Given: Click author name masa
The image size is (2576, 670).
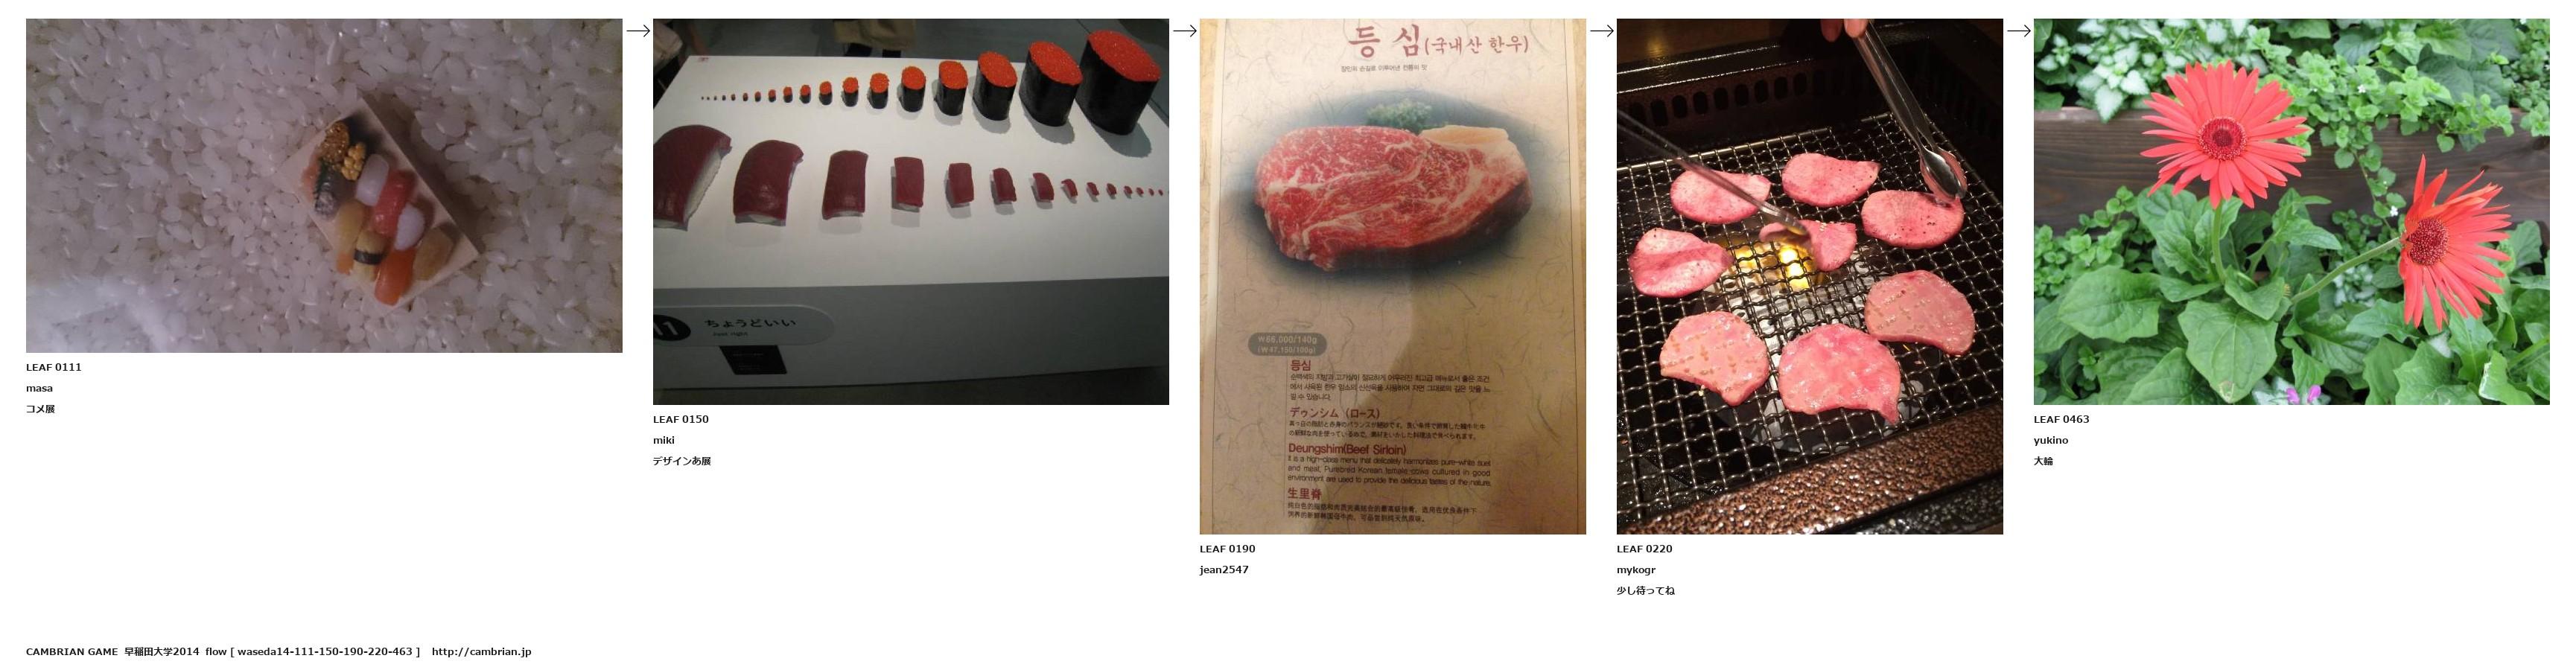Looking at the screenshot, I should coord(39,388).
